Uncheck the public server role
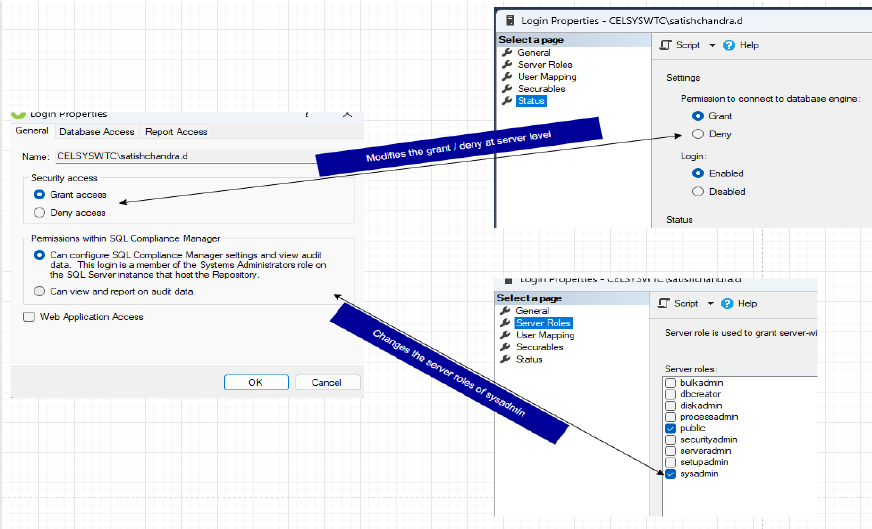The image size is (872, 529). click(671, 428)
